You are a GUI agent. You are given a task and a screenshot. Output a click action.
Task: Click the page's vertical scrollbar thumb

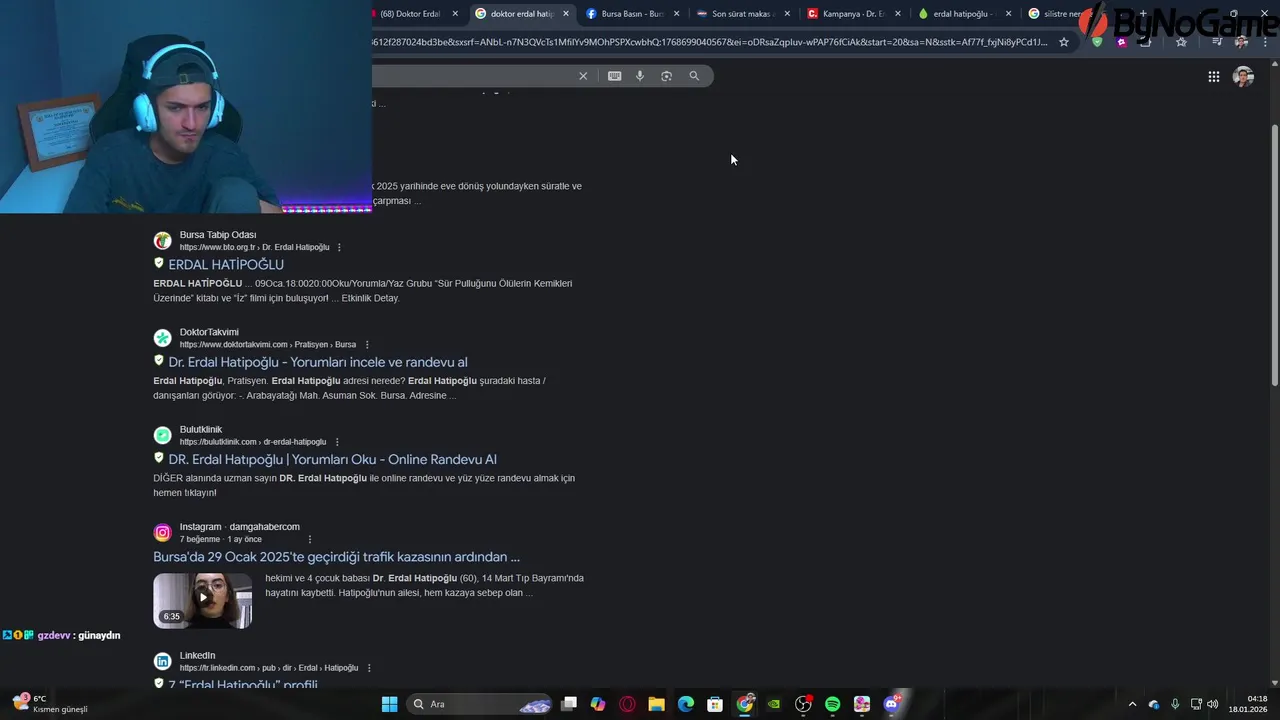point(1274,253)
